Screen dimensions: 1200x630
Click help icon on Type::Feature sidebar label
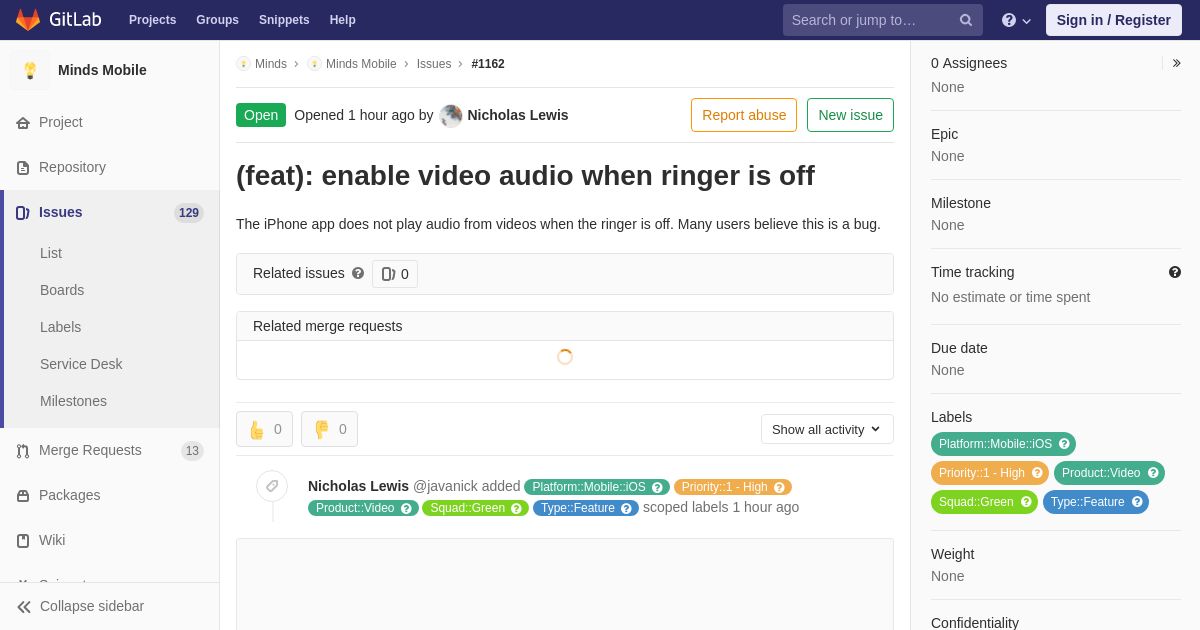(x=1137, y=502)
